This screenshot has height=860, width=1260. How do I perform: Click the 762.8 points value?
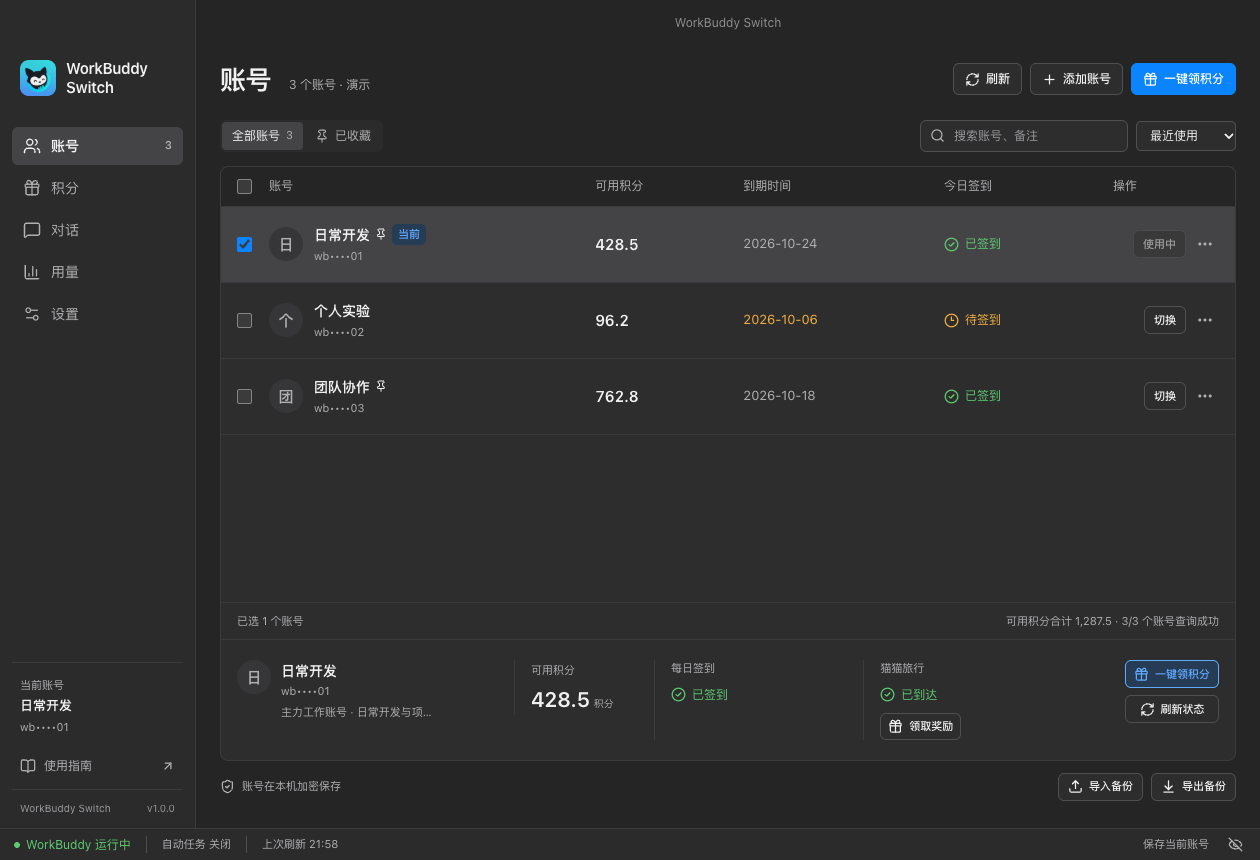click(617, 396)
